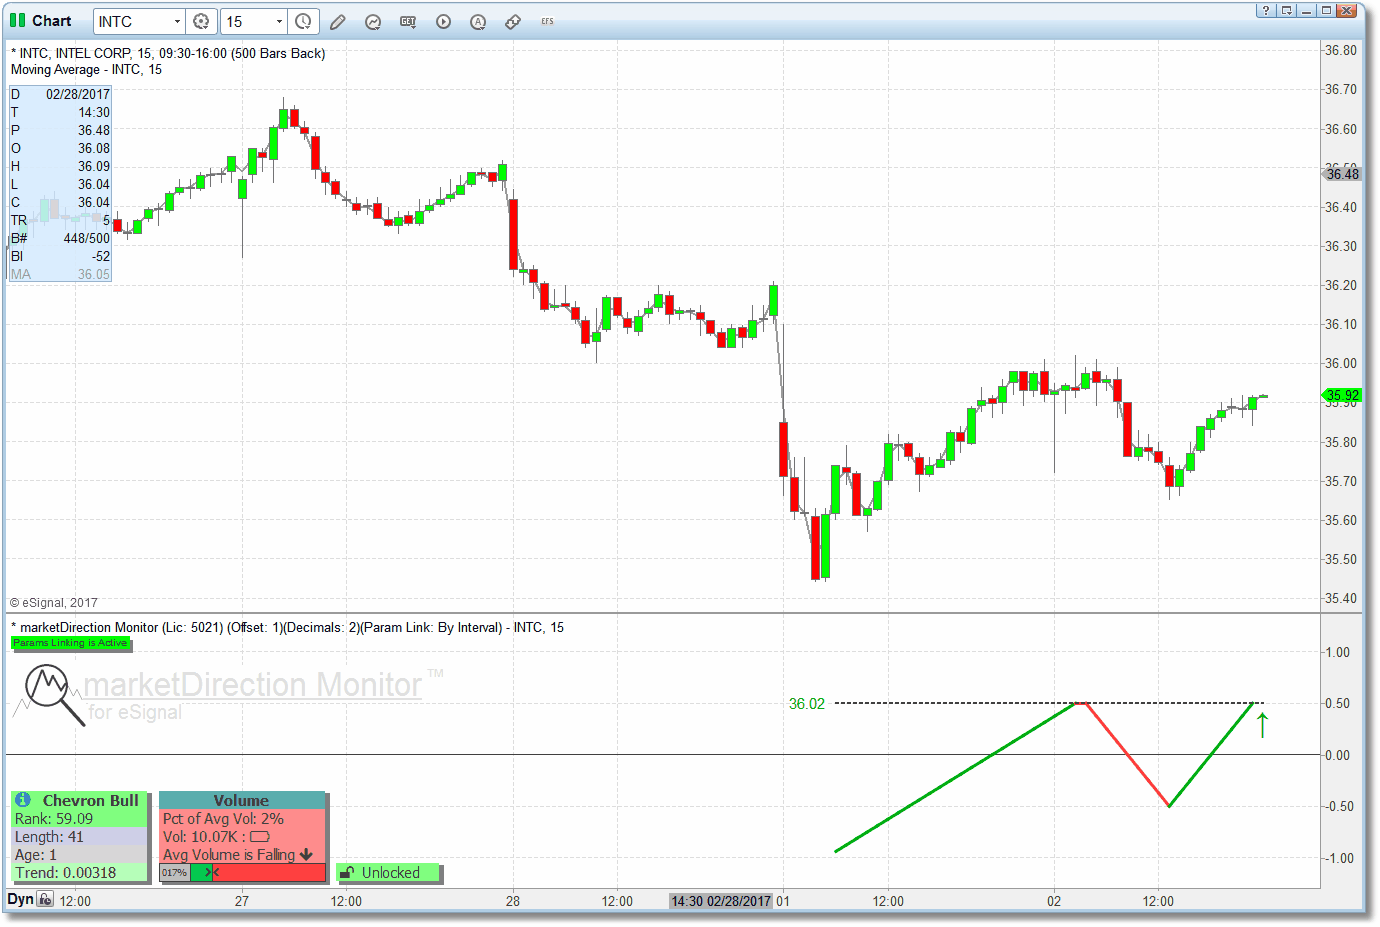Click the symbol settings gear icon
1380x927 pixels.
201,21
